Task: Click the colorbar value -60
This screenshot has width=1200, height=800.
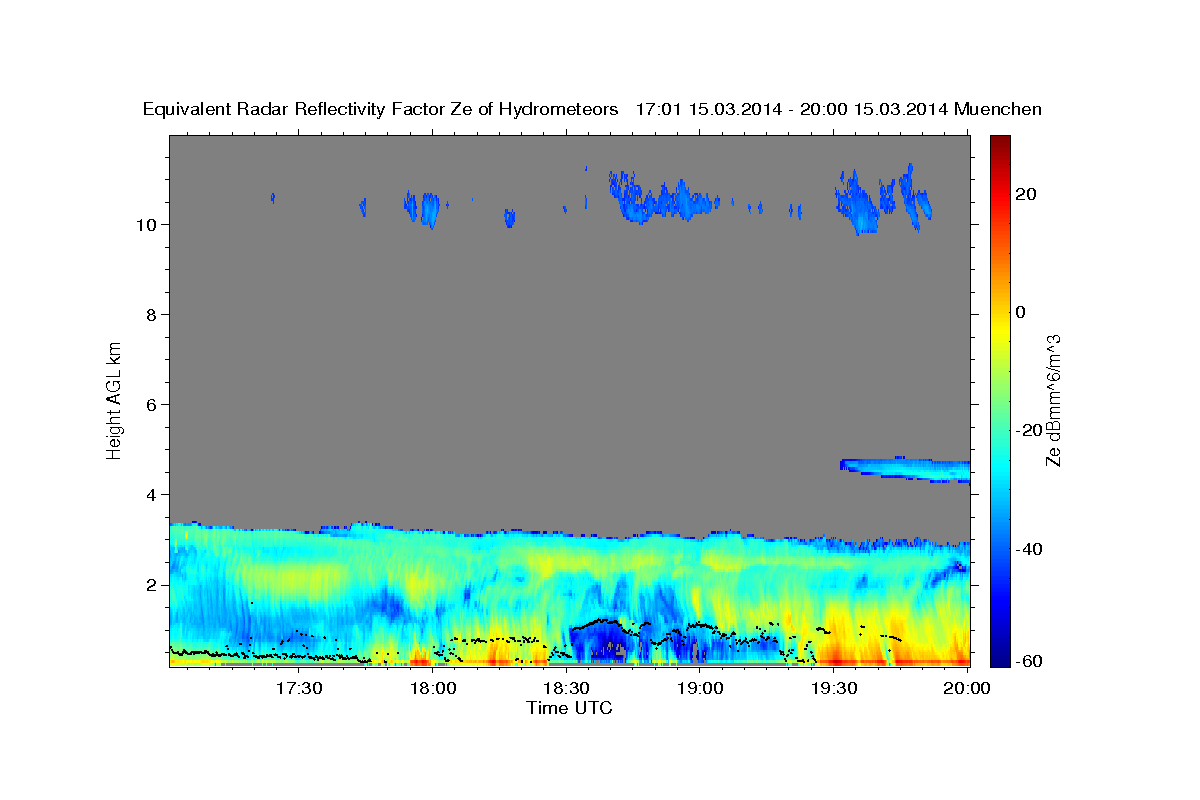Action: pyautogui.click(x=1029, y=660)
